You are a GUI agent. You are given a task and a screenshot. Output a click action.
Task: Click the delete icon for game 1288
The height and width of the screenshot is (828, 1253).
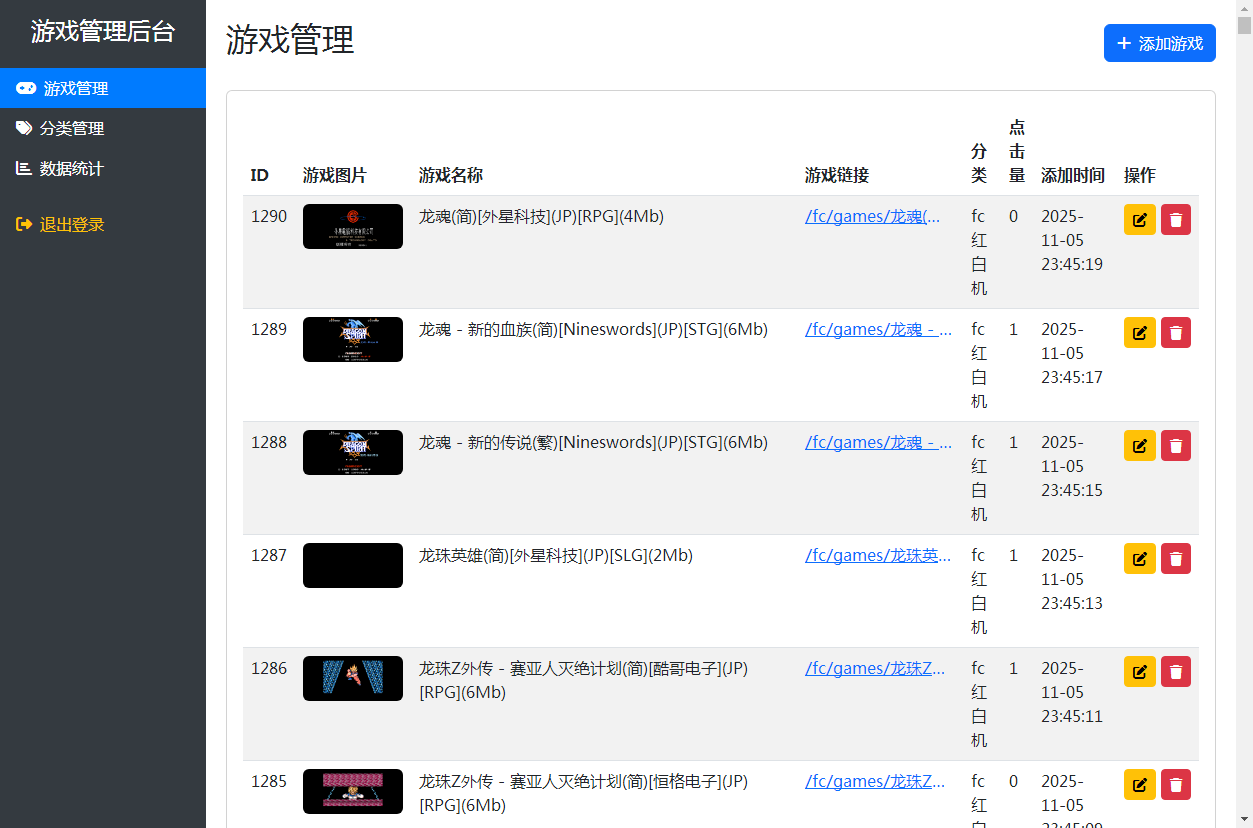click(x=1175, y=445)
